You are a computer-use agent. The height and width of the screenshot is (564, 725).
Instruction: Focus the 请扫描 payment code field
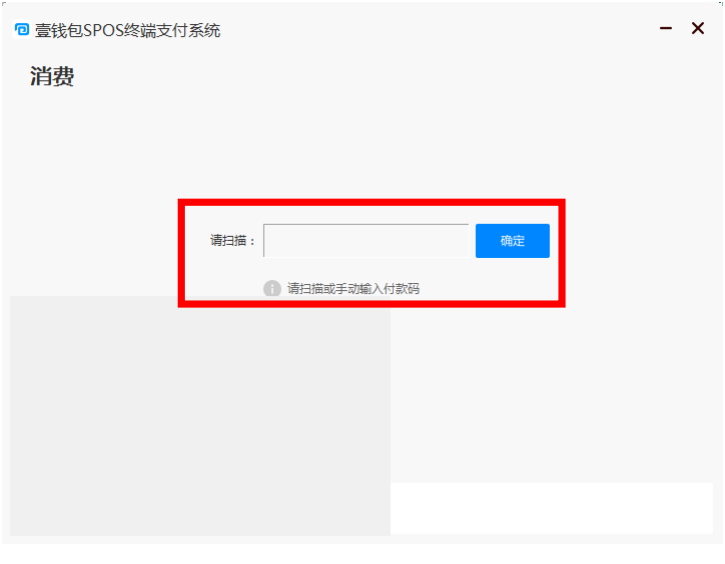click(366, 240)
